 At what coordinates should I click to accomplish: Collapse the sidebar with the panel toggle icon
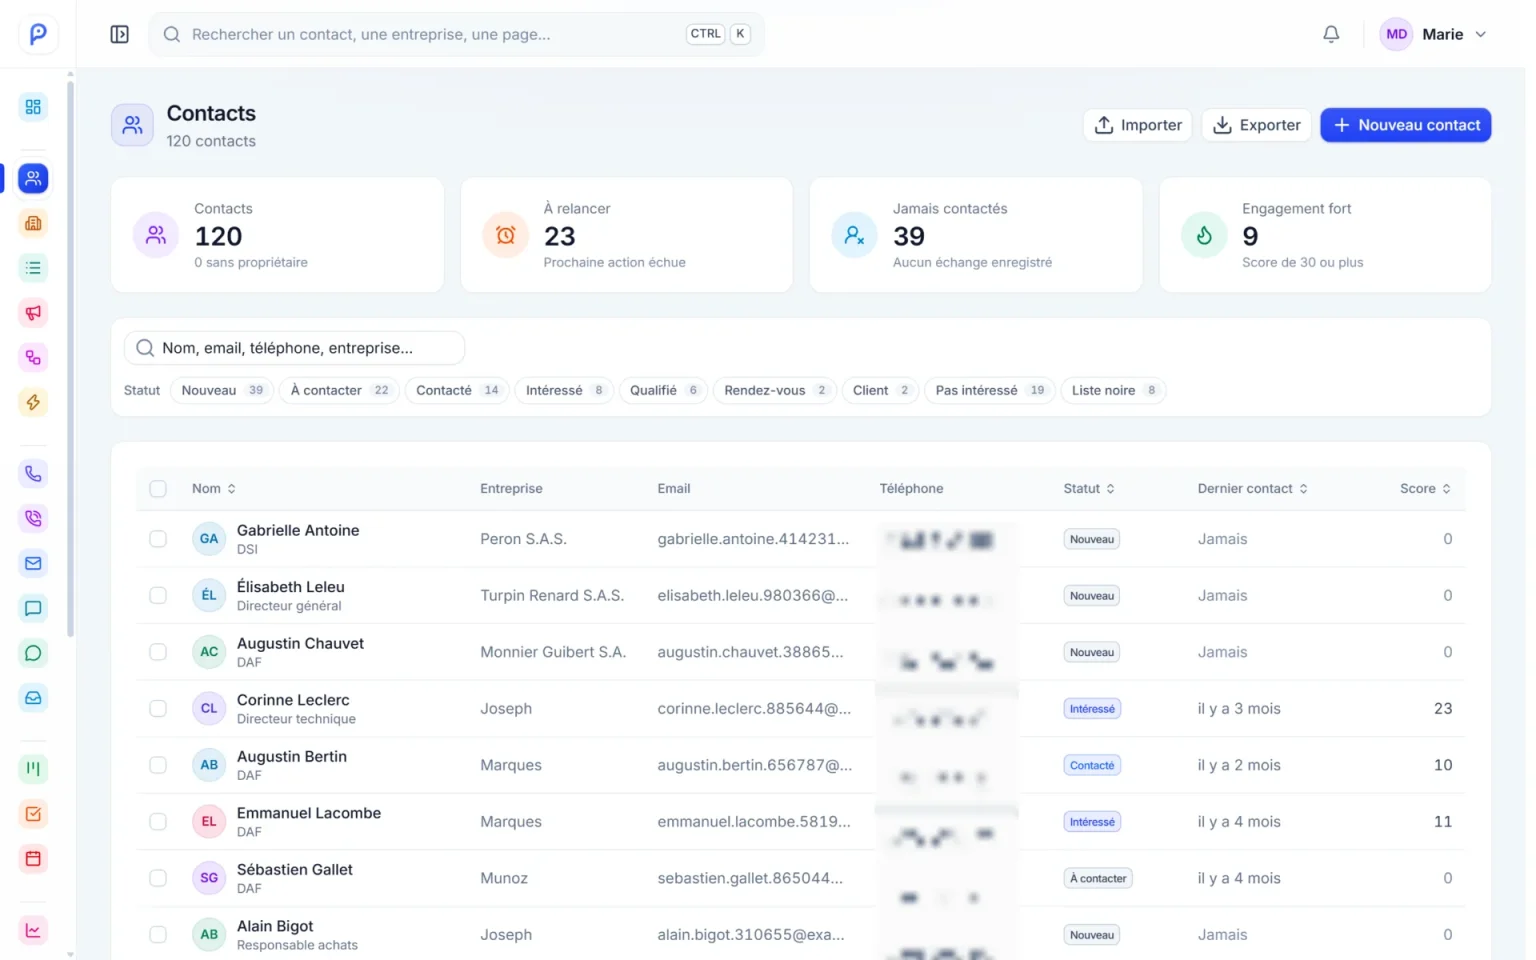tap(119, 34)
